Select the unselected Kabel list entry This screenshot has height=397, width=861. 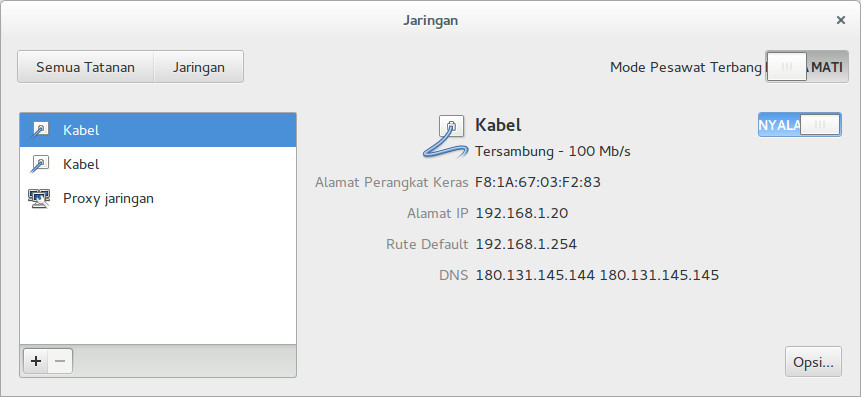point(158,164)
